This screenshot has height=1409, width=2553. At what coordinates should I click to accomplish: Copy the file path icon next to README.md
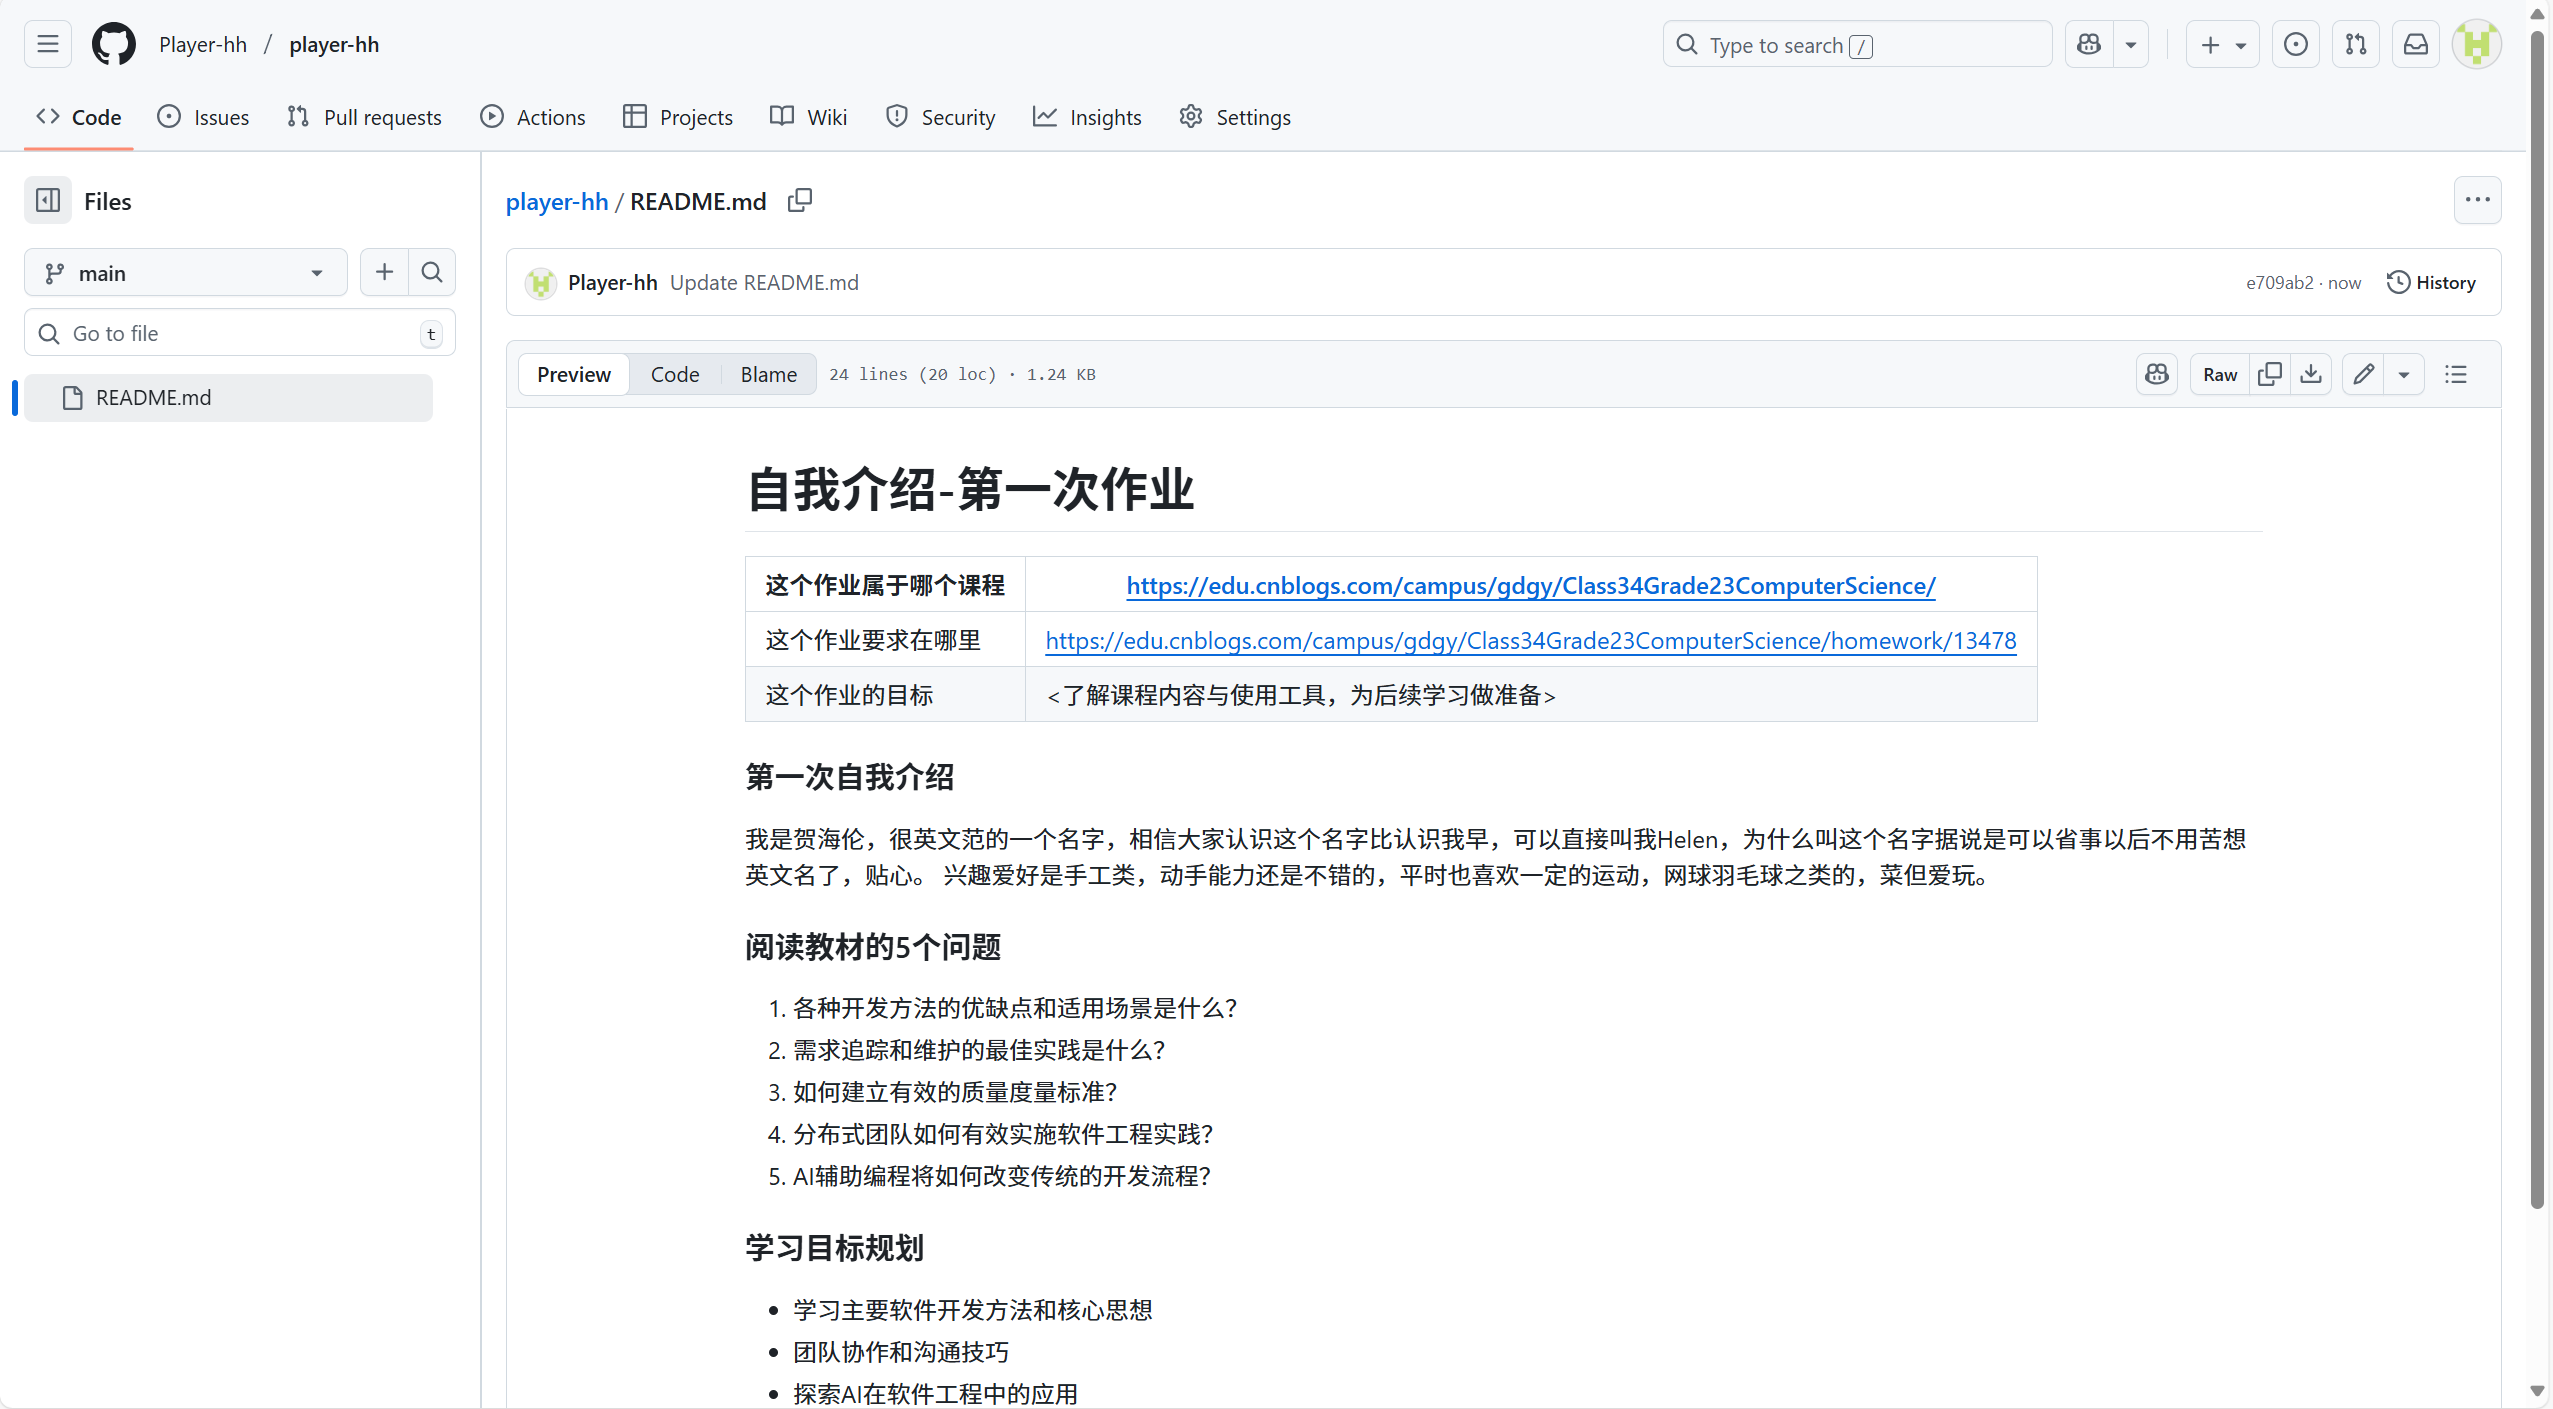[x=800, y=201]
